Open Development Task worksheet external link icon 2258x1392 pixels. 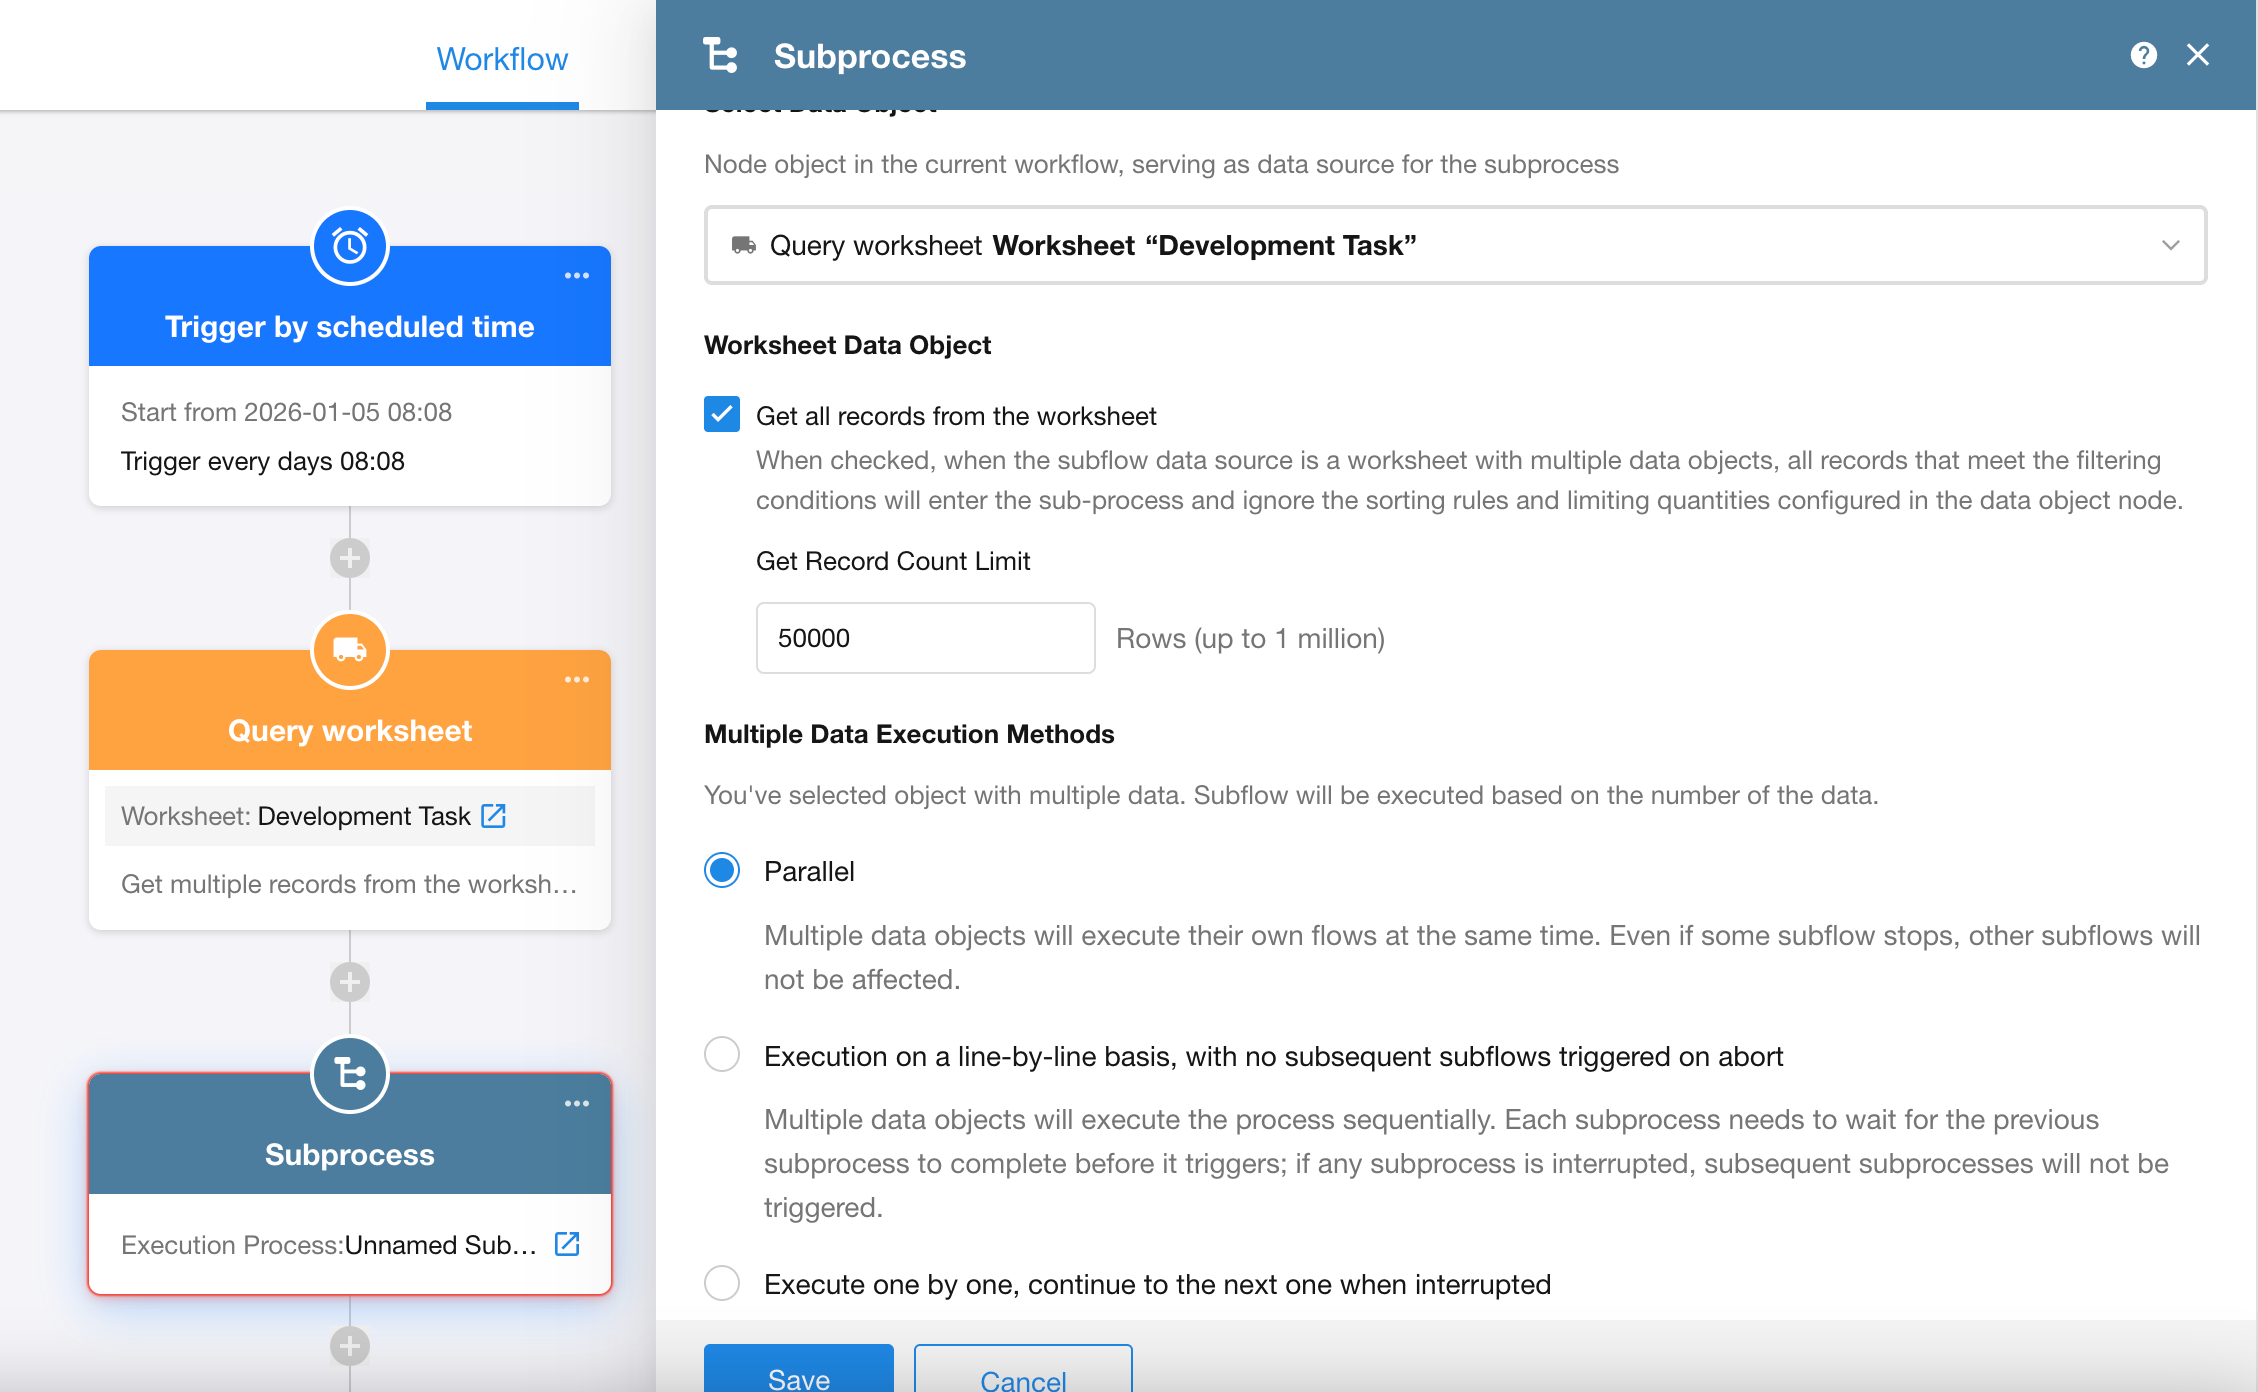(x=494, y=816)
